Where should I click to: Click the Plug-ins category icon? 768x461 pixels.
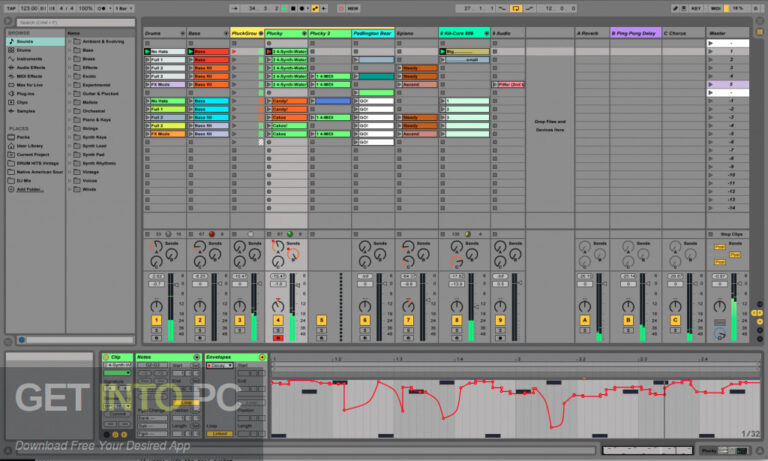pos(11,94)
